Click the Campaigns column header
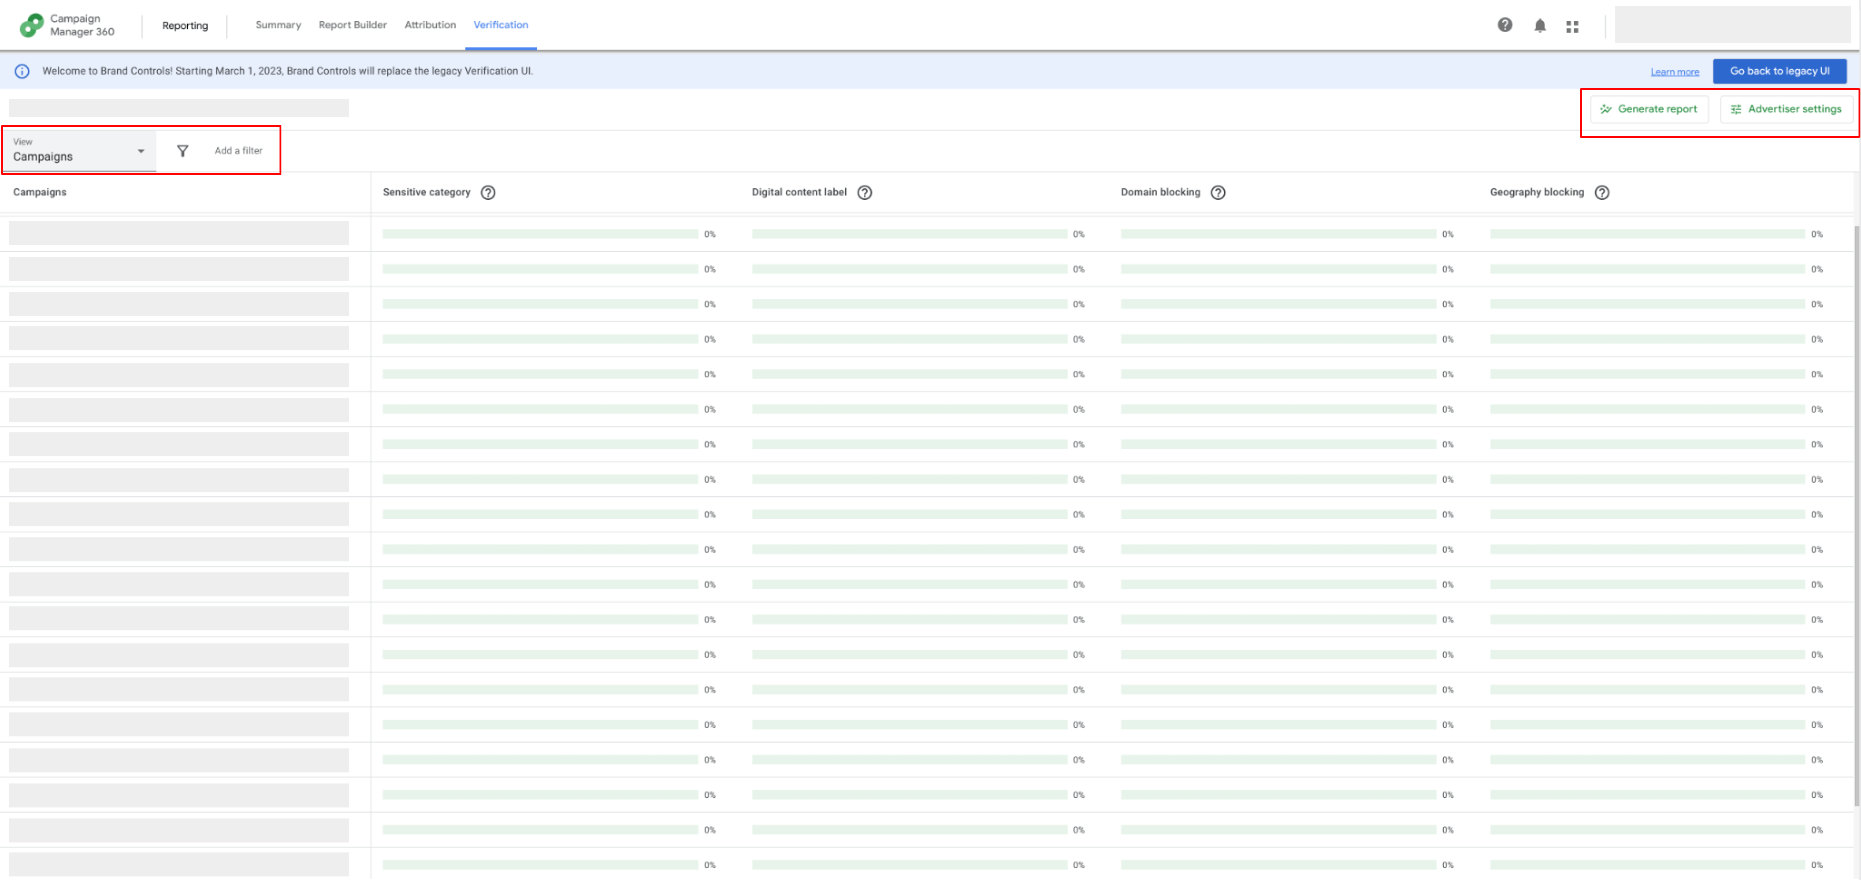The image size is (1861, 880). point(40,192)
